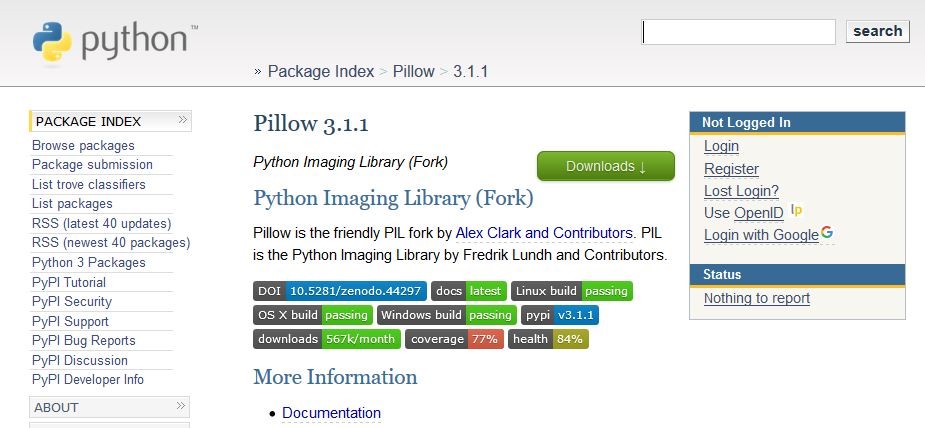Viewport: 925px width, 428px height.
Task: Collapse the Package Index sidebar section
Action: point(182,121)
